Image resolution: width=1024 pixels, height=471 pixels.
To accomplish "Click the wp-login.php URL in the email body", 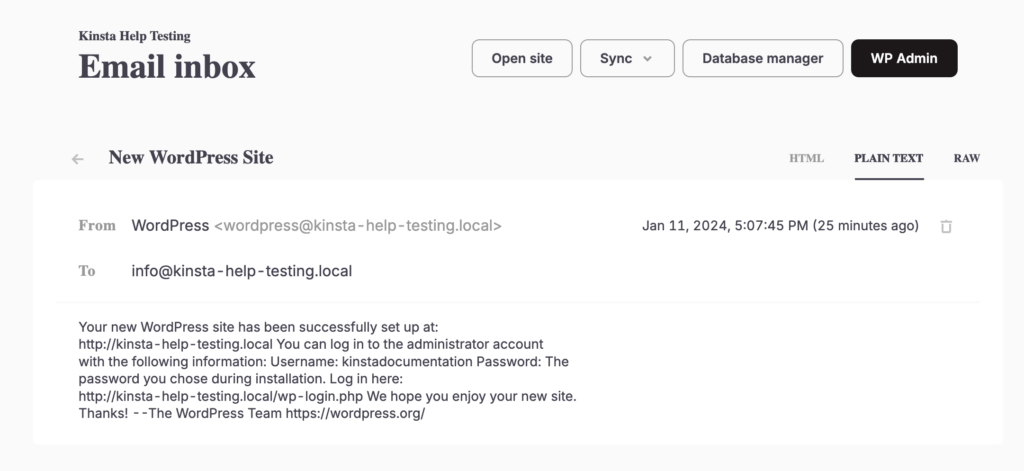I will [219, 396].
